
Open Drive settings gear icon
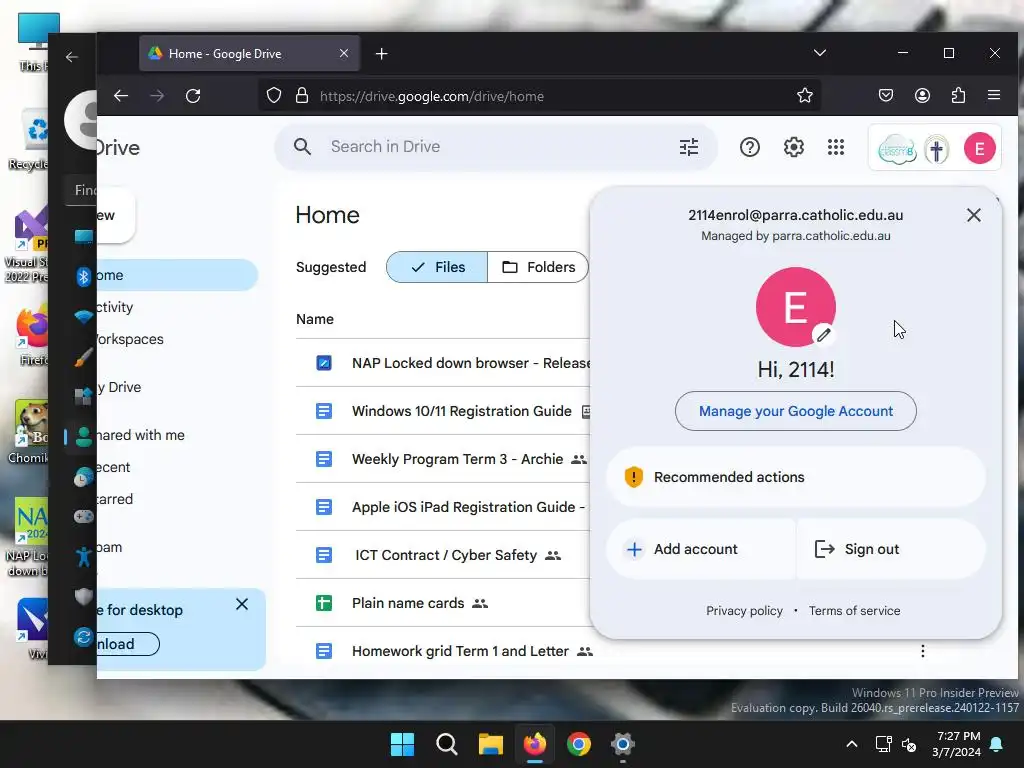click(x=793, y=147)
